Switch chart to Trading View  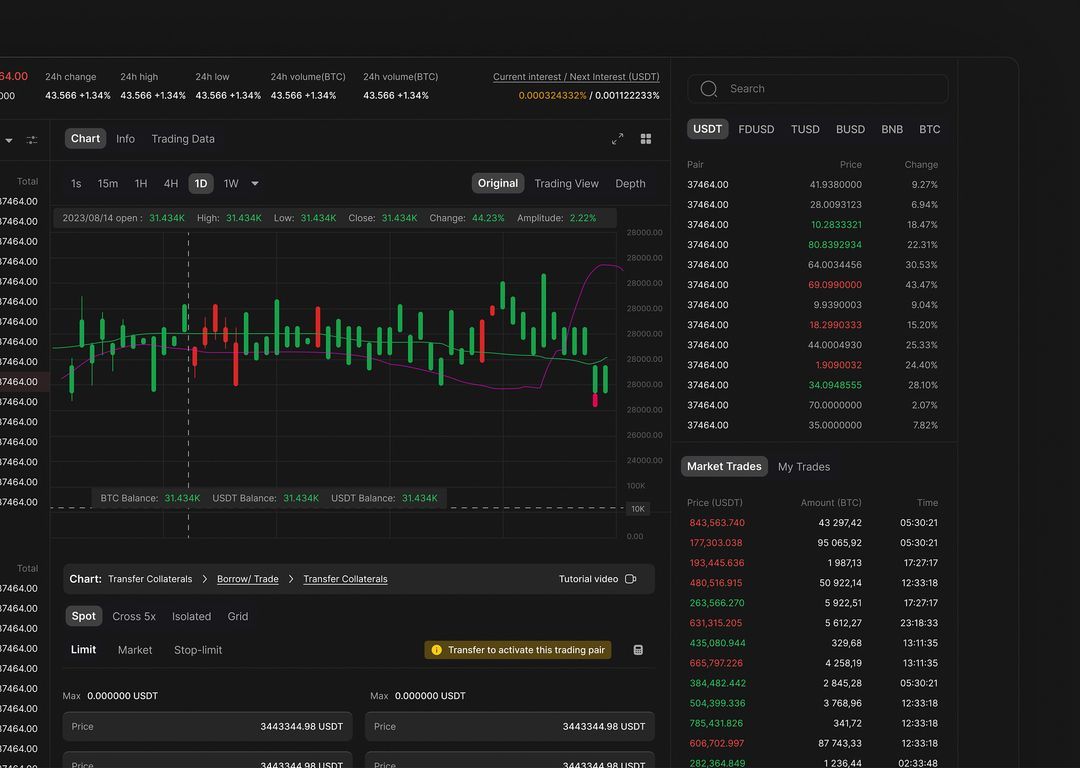566,183
